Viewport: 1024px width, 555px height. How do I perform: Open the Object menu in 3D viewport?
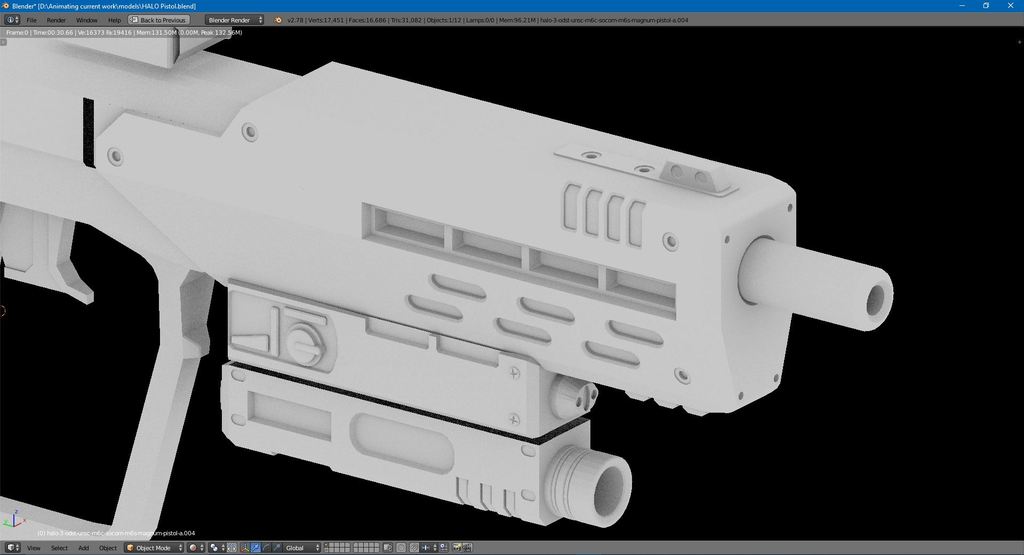pos(108,548)
